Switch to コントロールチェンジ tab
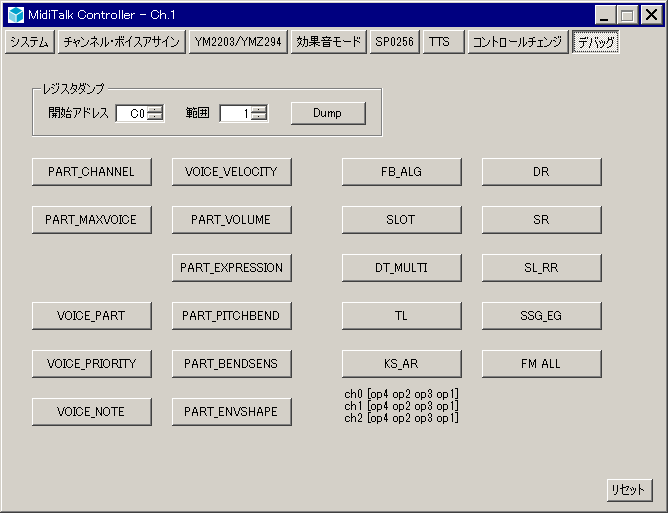The height and width of the screenshot is (513, 668). click(x=518, y=42)
